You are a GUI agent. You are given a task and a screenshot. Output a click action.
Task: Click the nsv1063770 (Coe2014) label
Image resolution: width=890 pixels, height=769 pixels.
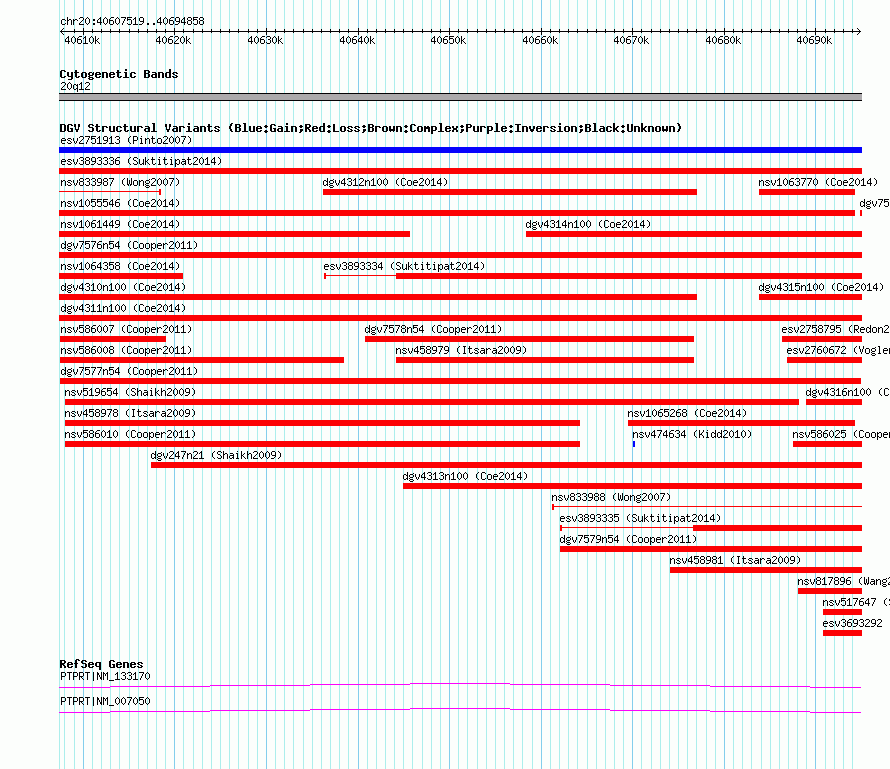[x=818, y=182]
